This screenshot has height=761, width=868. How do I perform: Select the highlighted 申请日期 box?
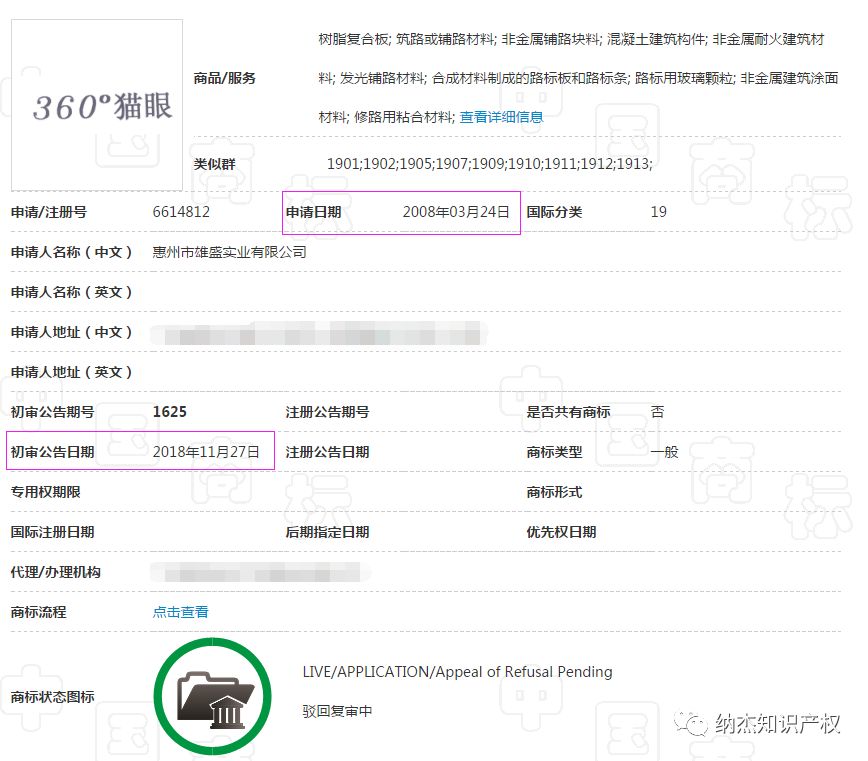pyautogui.click(x=400, y=211)
